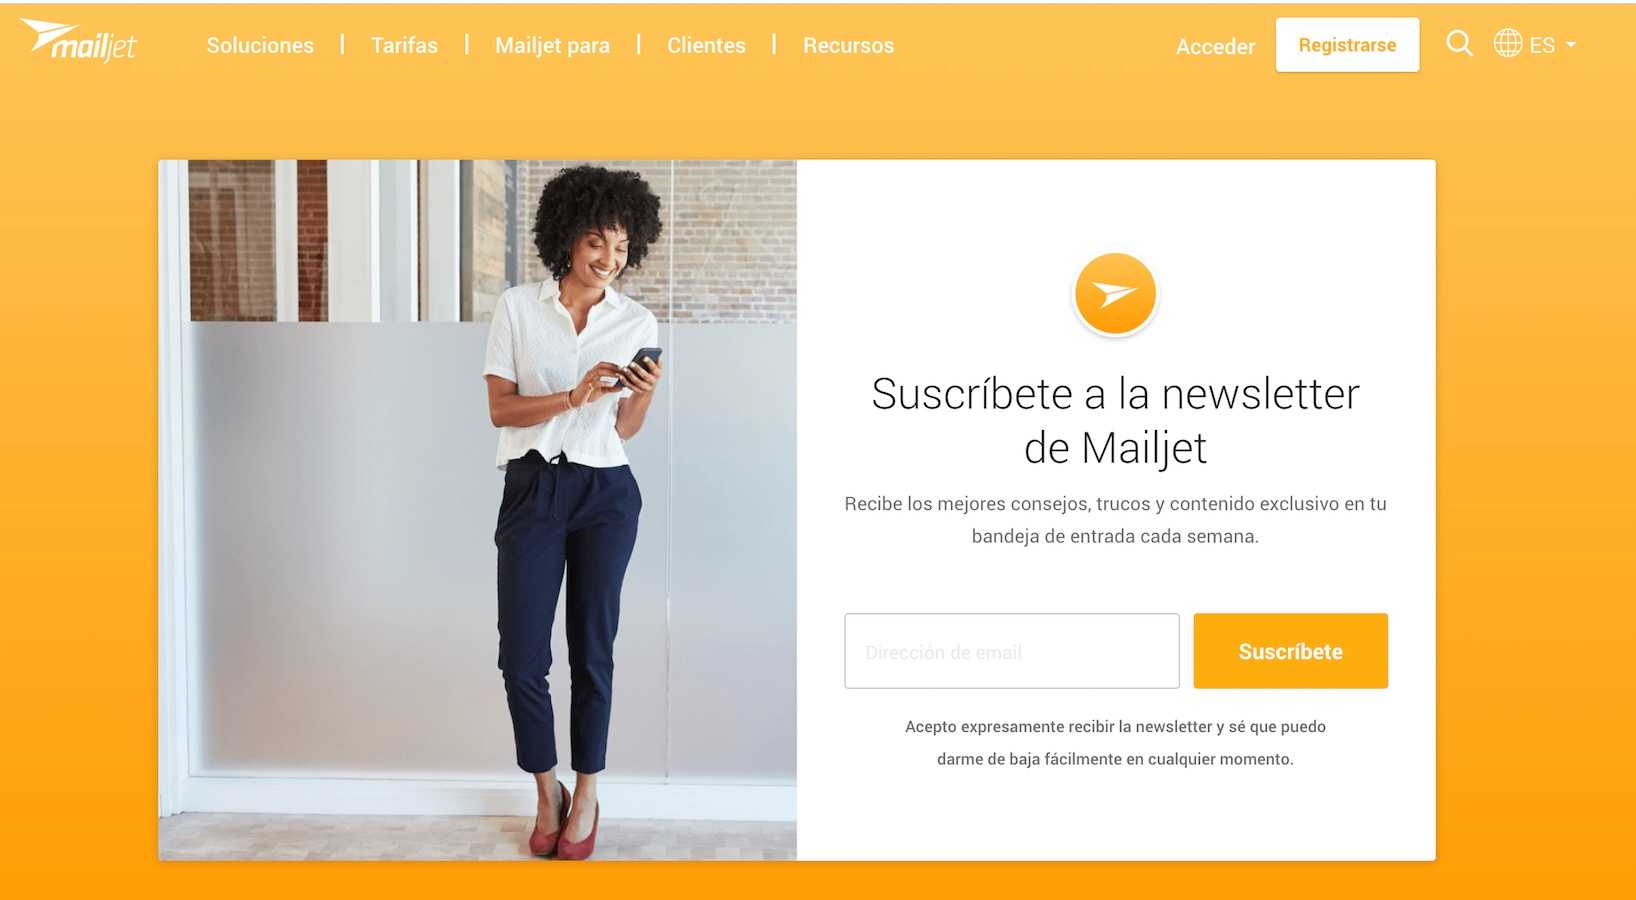Open the Recursos menu

click(848, 45)
